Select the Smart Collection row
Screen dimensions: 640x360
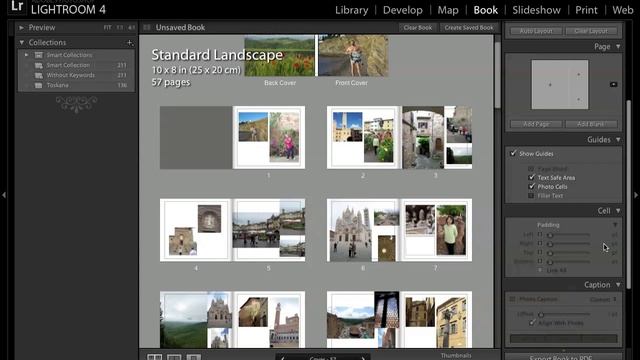coord(76,65)
